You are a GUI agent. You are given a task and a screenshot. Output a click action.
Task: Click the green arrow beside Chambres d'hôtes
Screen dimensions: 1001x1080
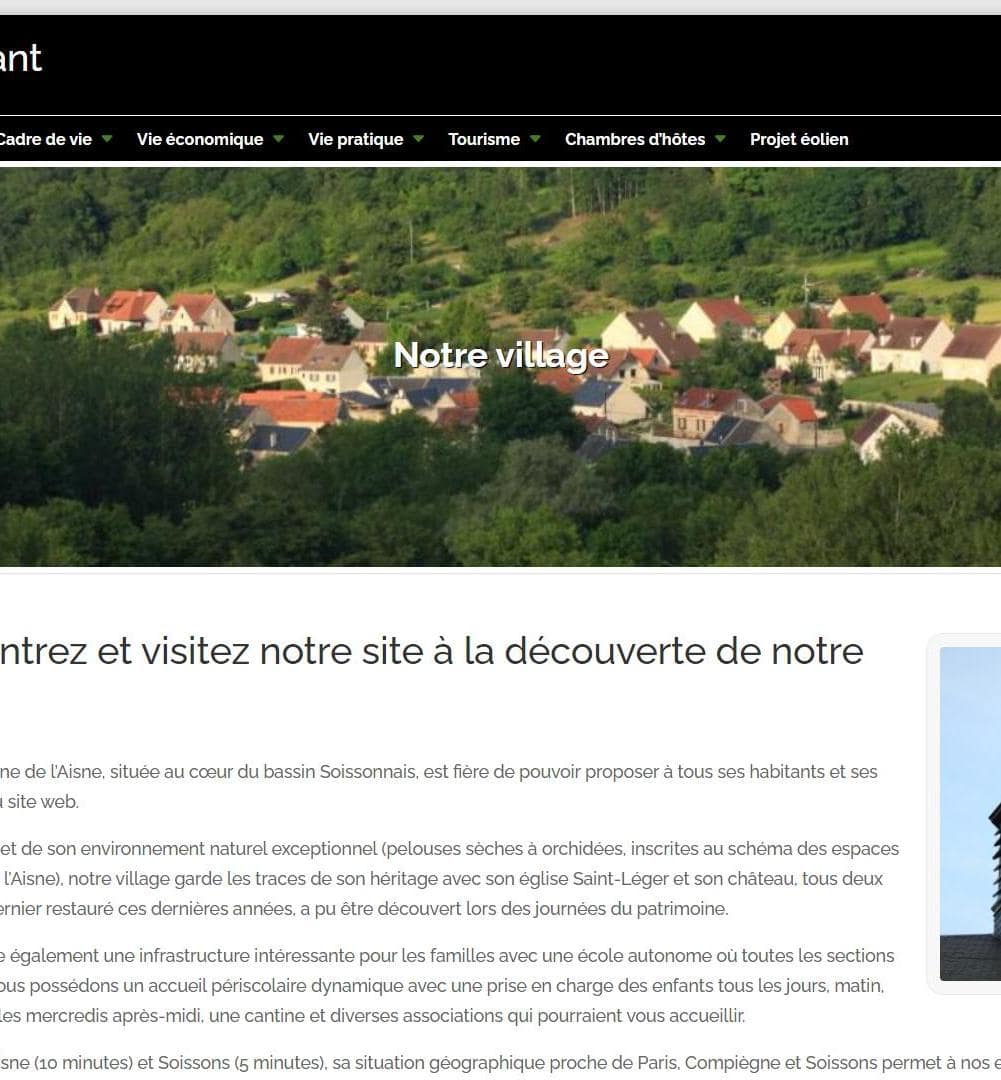(720, 139)
